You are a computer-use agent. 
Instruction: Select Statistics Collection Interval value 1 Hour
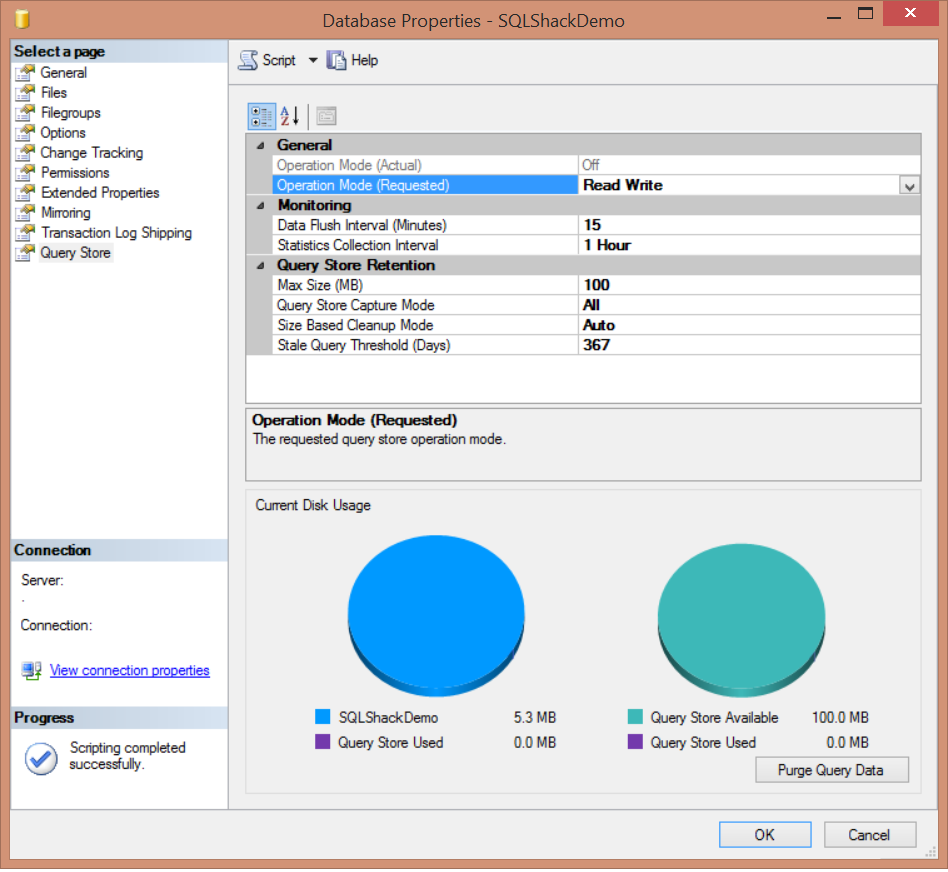tap(749, 245)
